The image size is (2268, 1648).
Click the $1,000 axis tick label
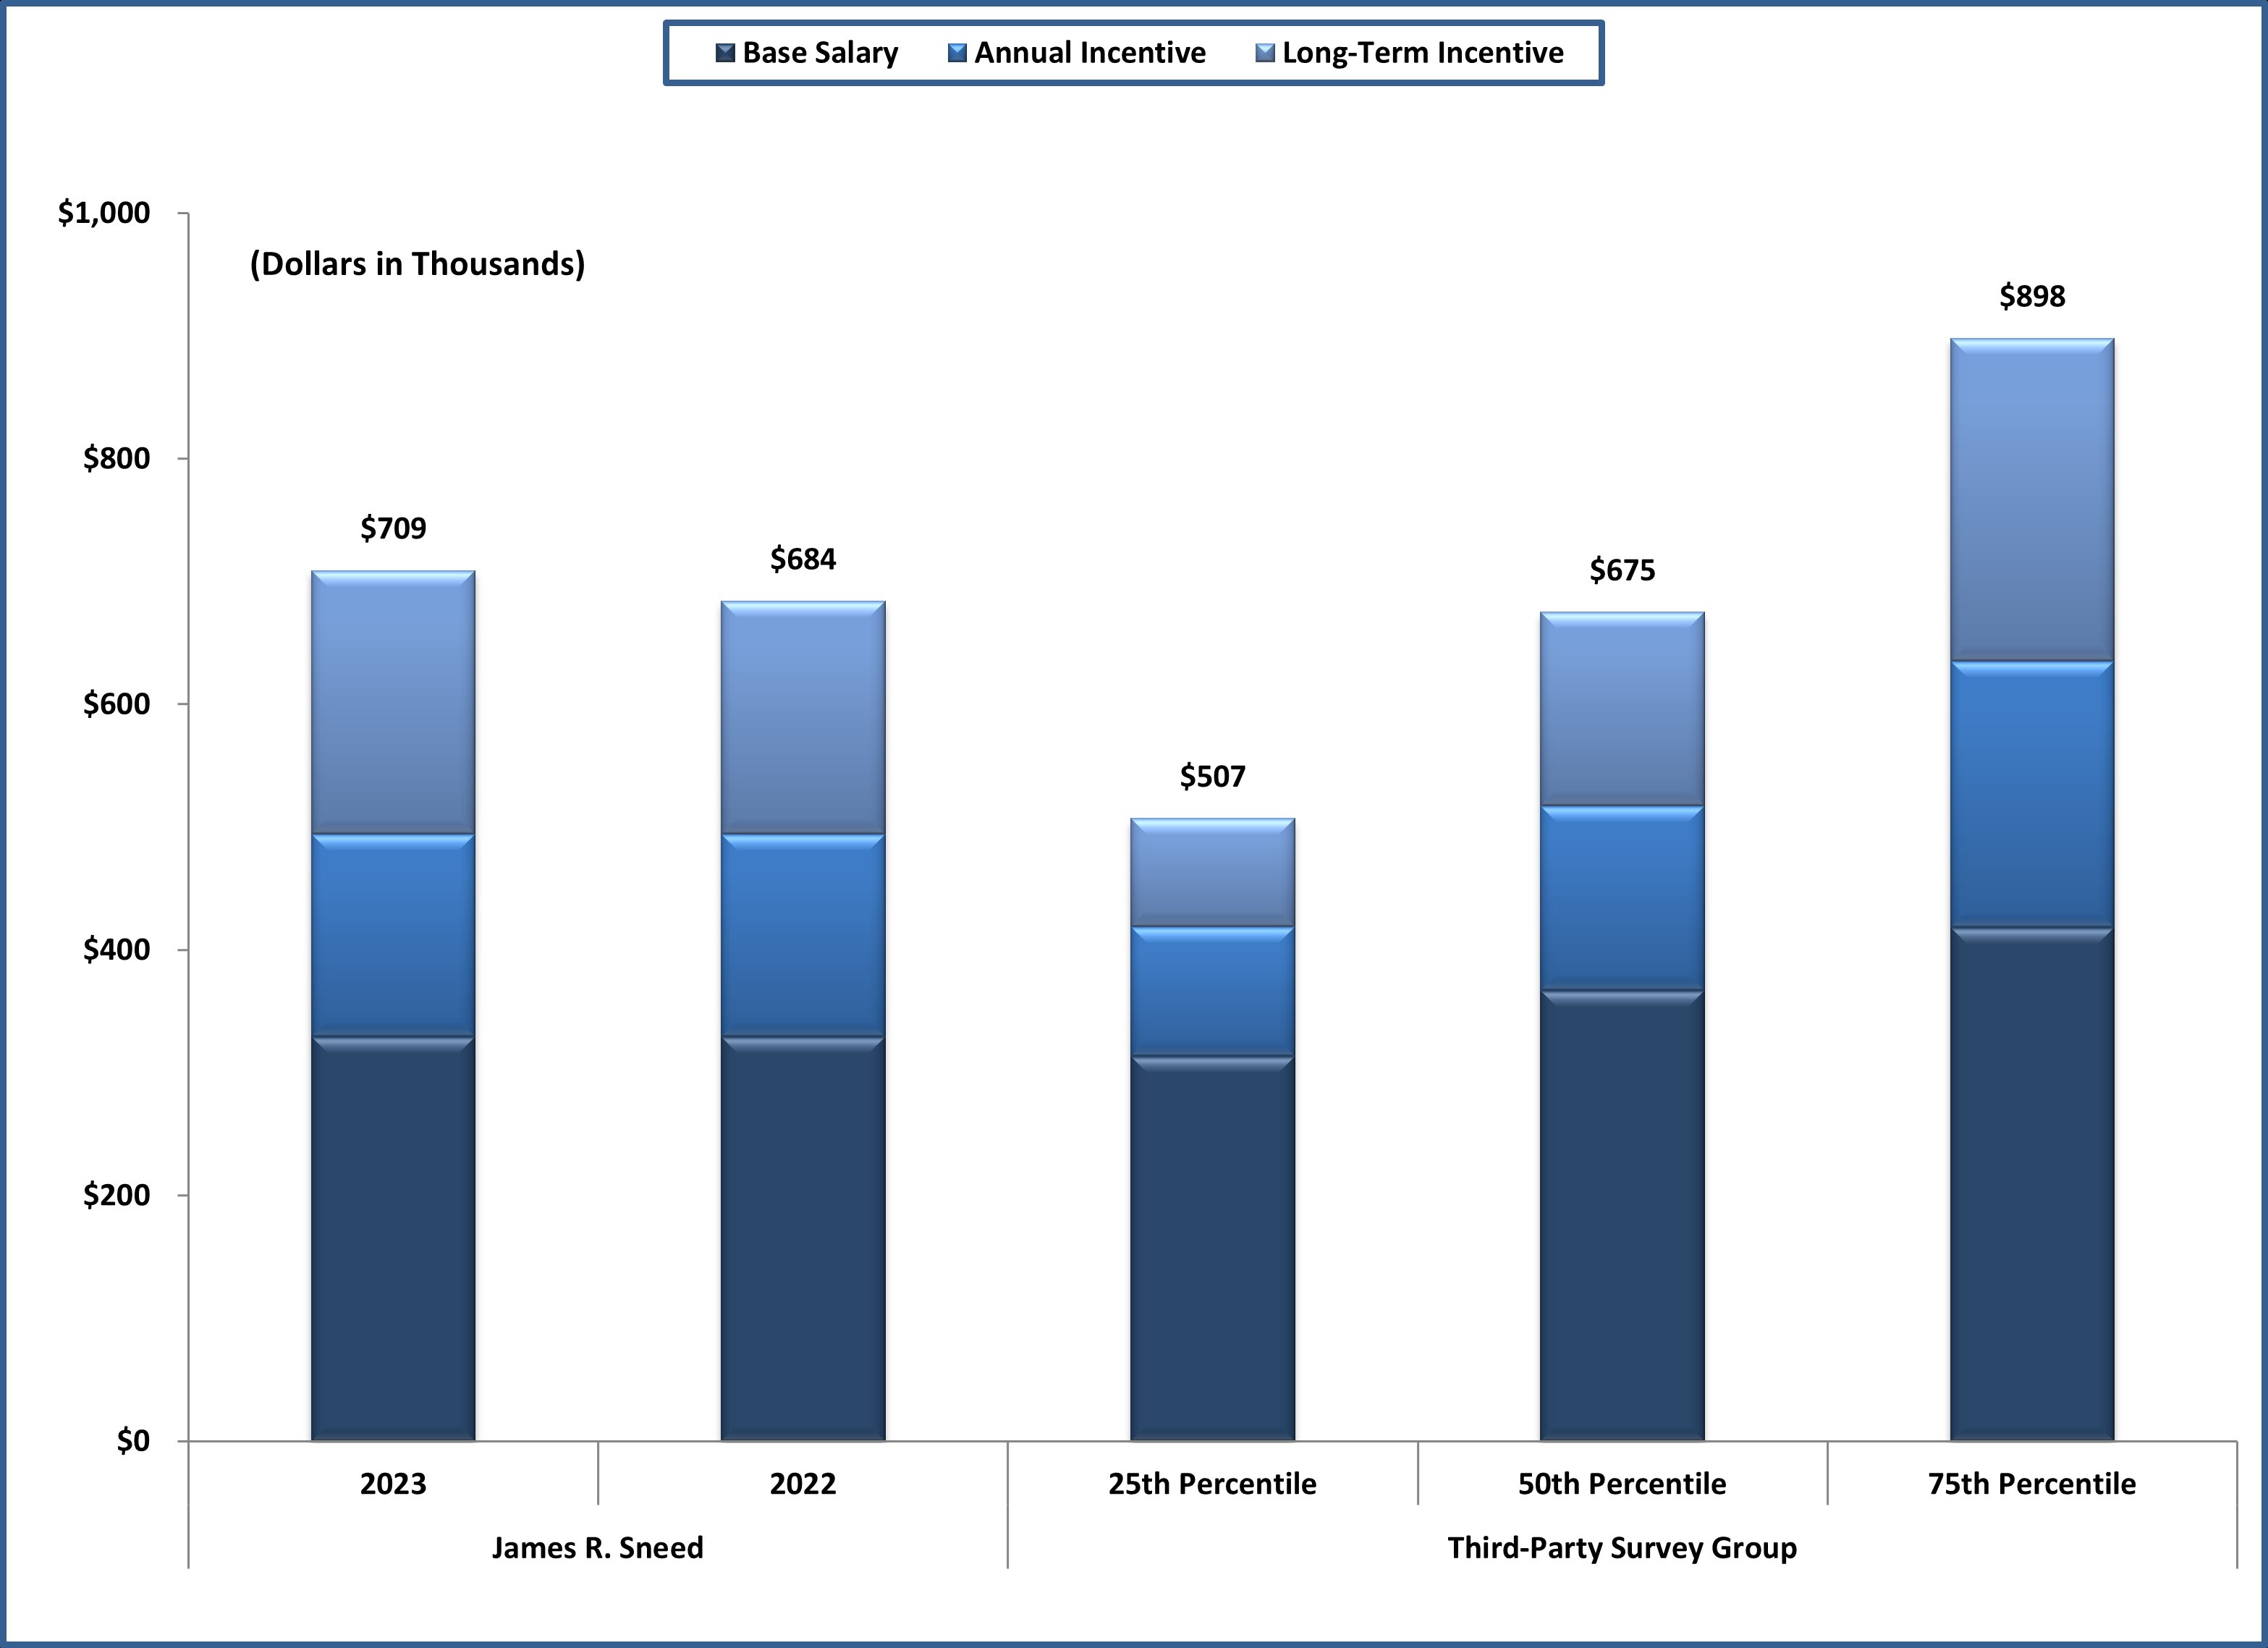[x=104, y=213]
